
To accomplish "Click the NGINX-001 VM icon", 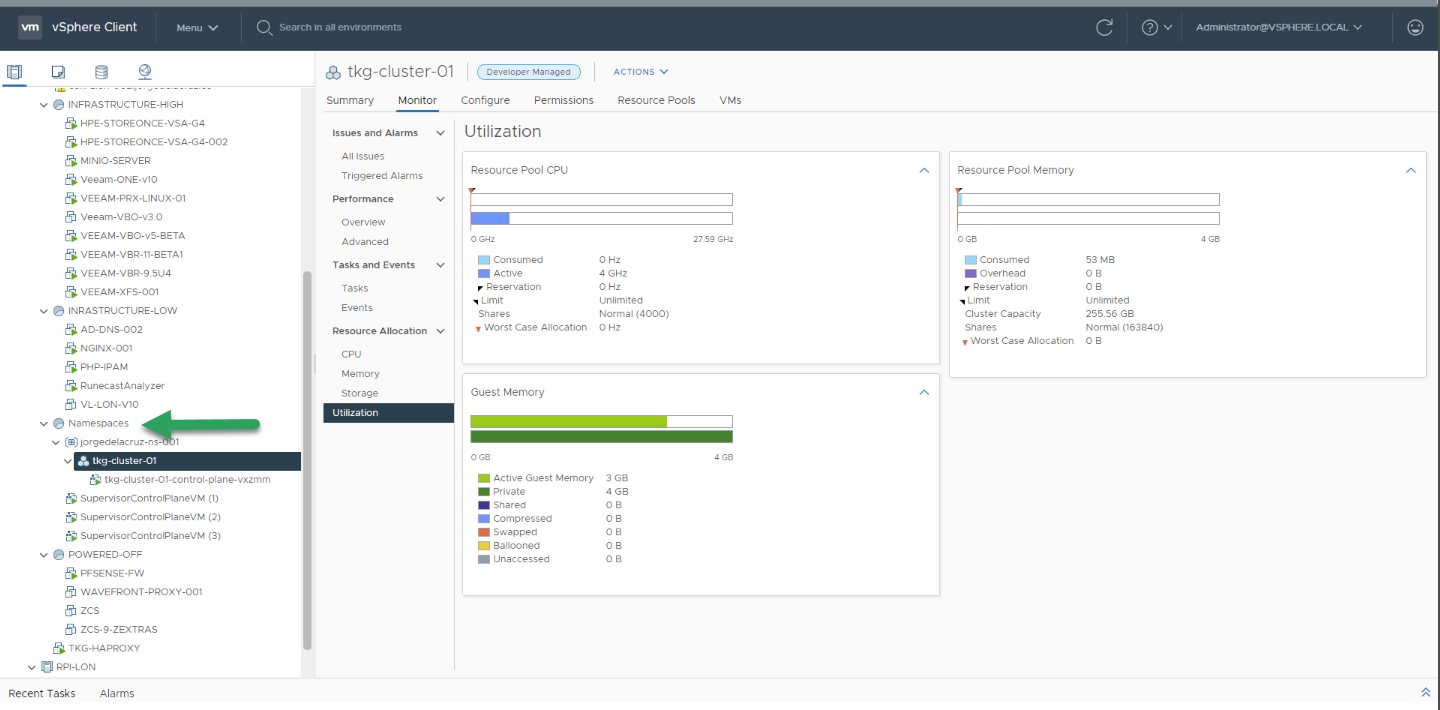I will tap(71, 348).
